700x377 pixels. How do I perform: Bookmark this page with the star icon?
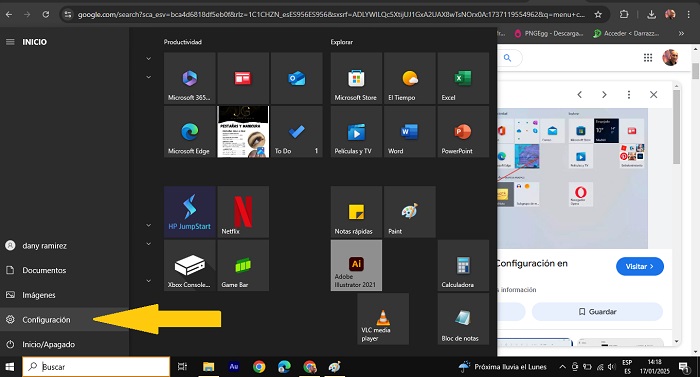[598, 14]
